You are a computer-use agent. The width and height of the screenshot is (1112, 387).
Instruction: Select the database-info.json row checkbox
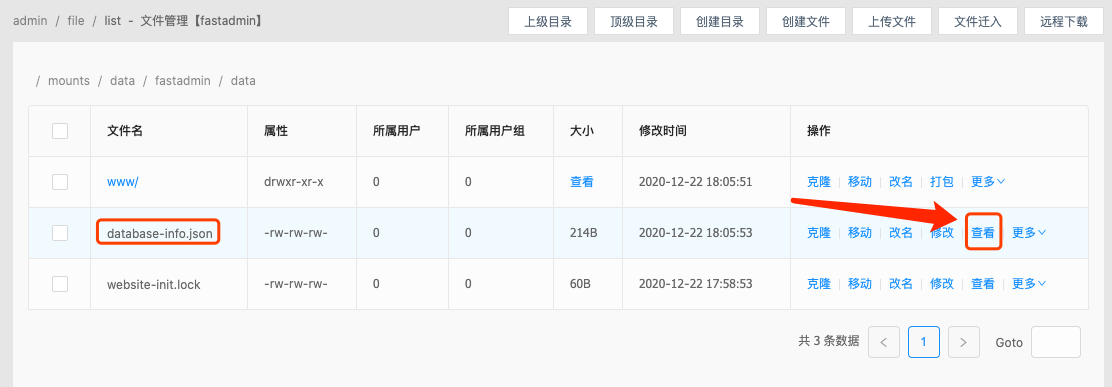pos(60,232)
